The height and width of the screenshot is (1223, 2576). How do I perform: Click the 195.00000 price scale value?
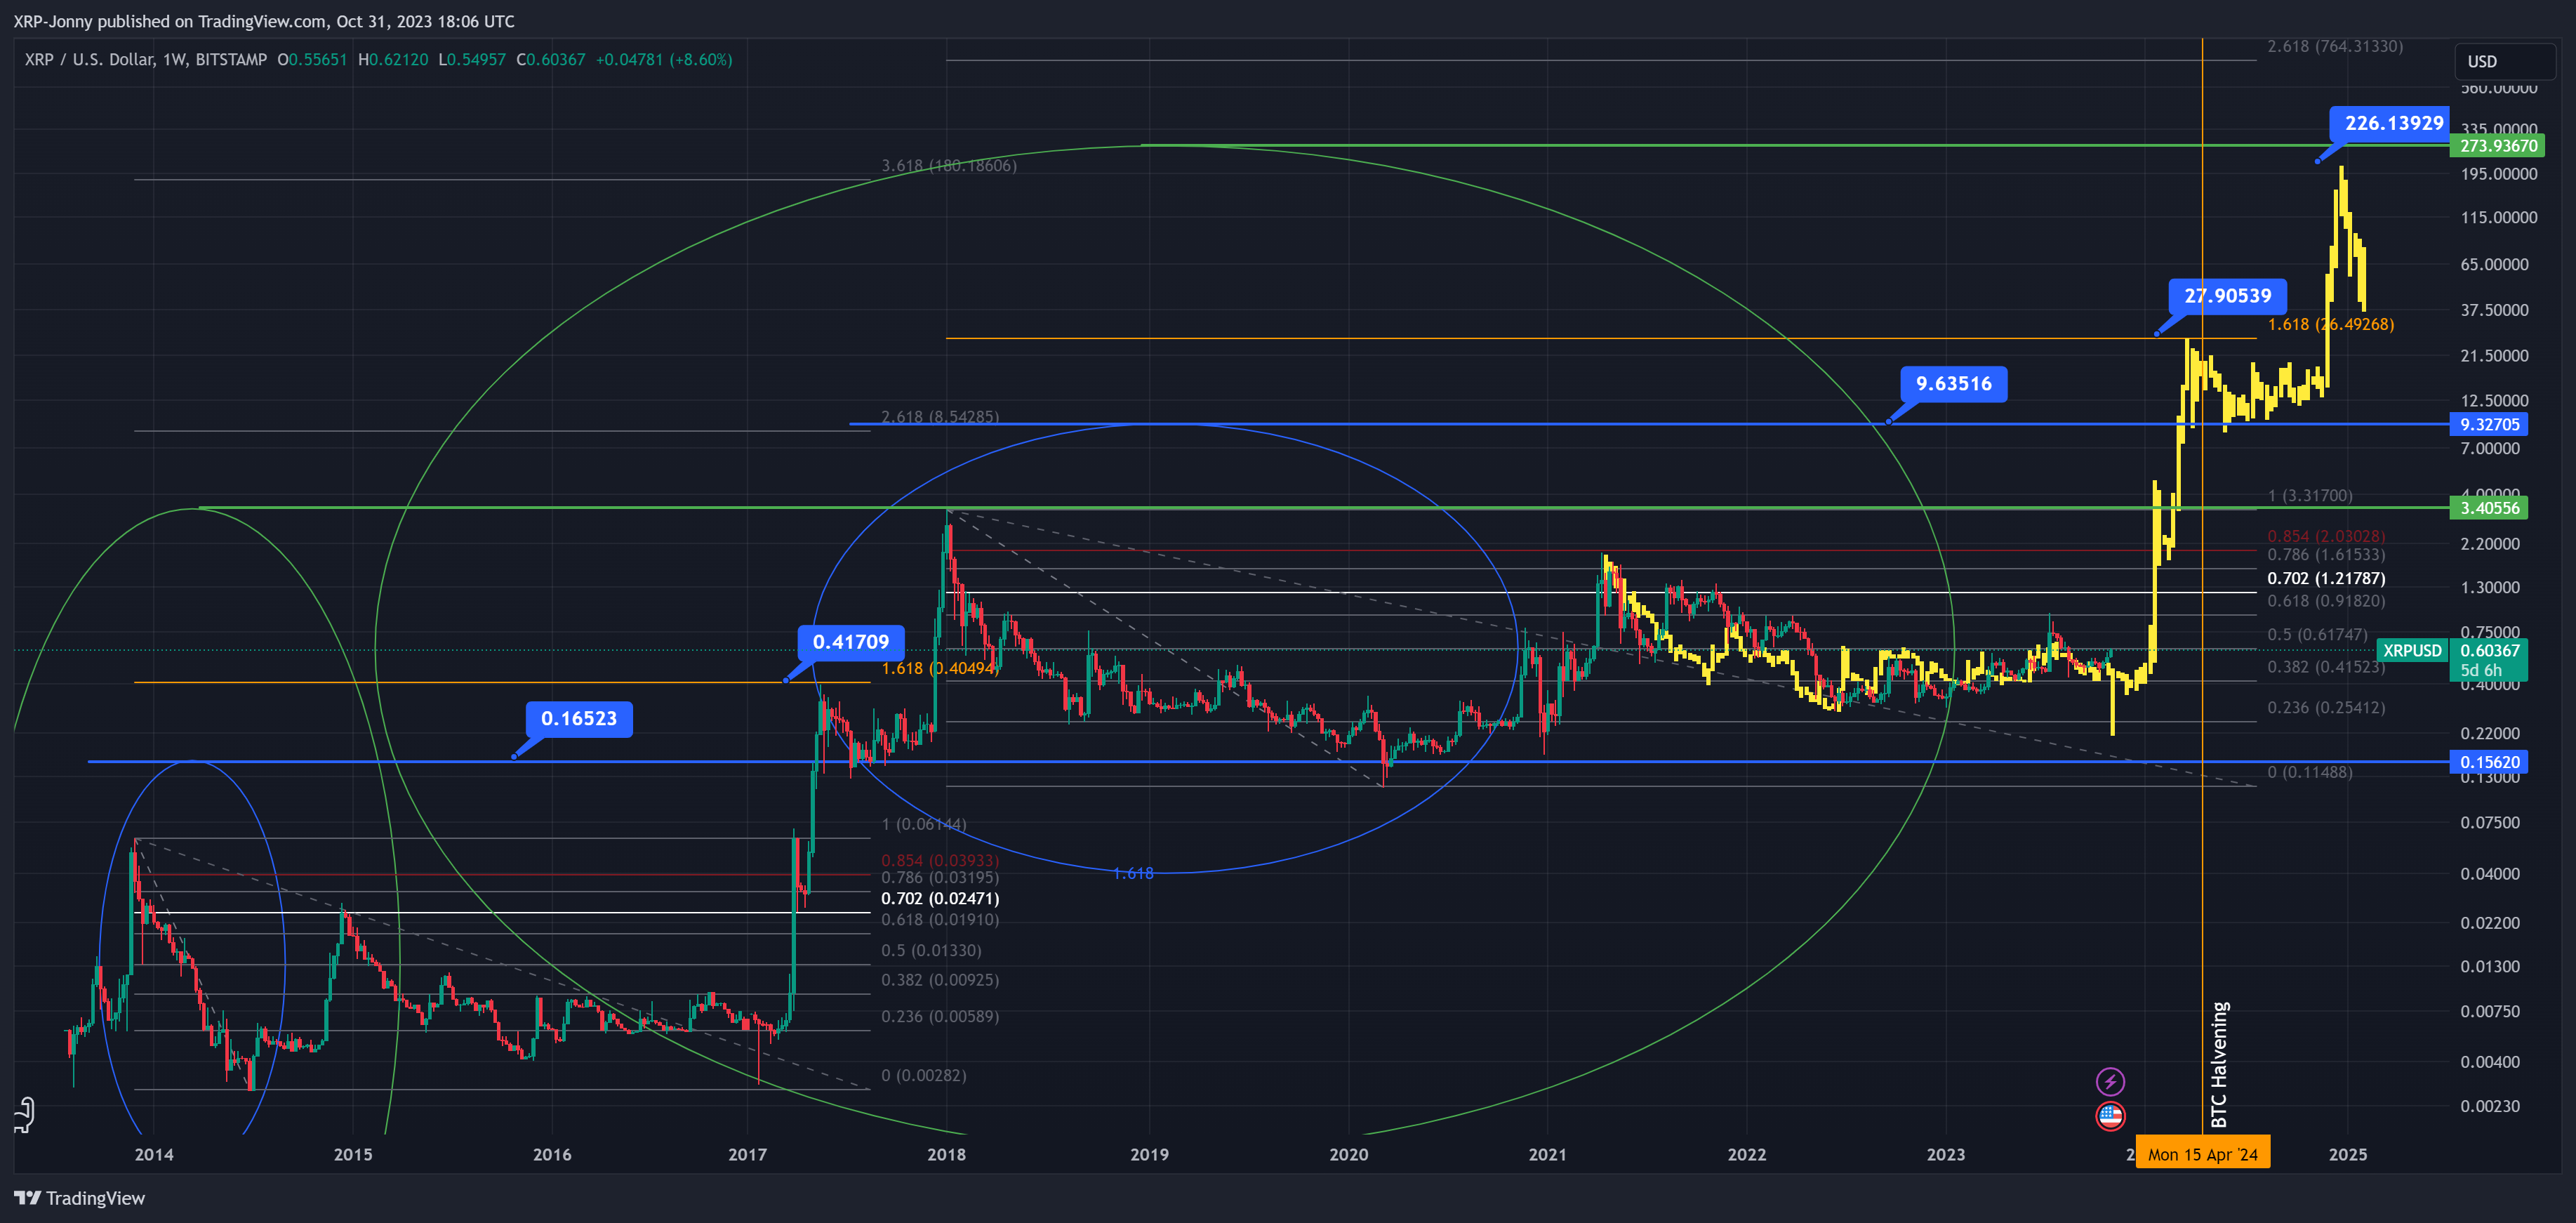2499,174
